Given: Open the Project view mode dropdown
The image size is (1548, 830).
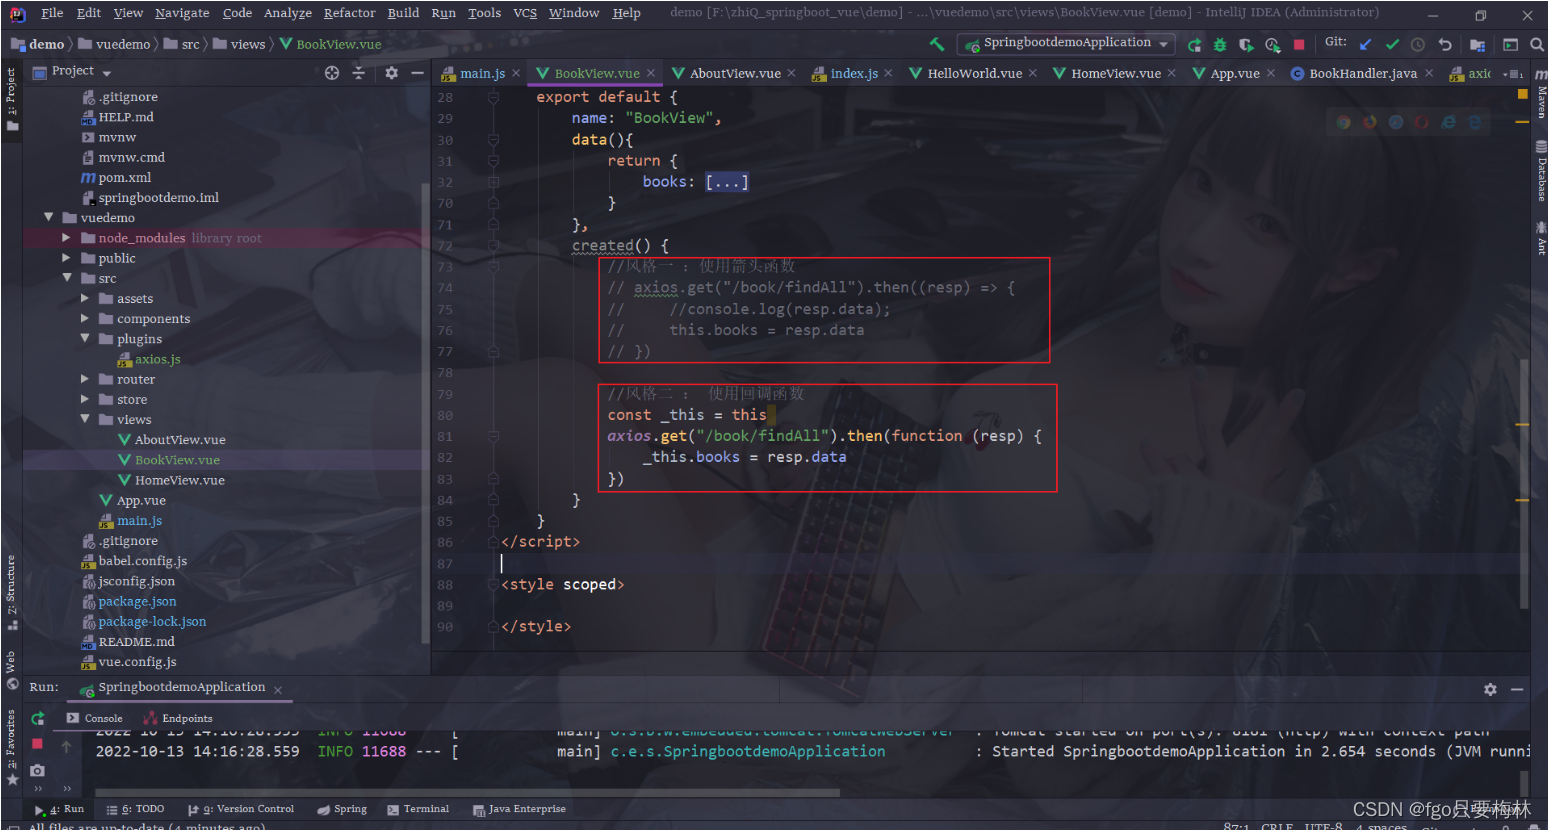Looking at the screenshot, I should 106,73.
